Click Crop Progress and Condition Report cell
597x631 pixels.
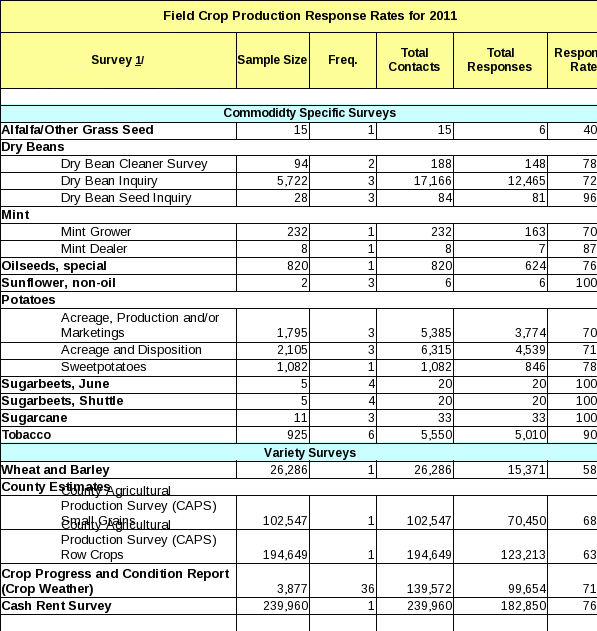point(118,581)
